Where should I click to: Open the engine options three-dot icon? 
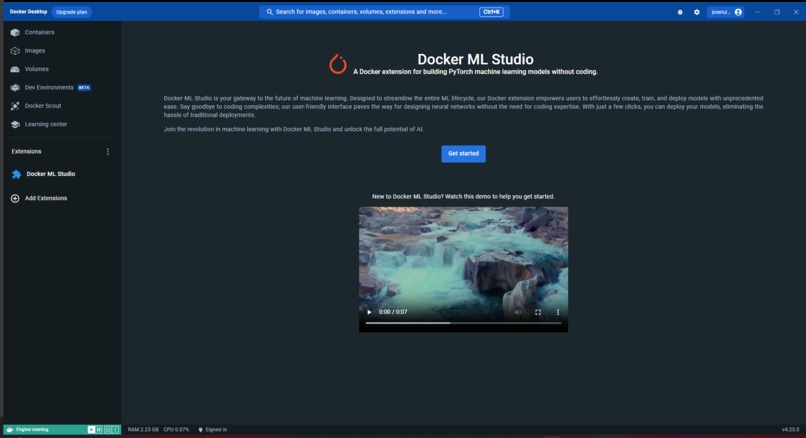pyautogui.click(x=116, y=430)
